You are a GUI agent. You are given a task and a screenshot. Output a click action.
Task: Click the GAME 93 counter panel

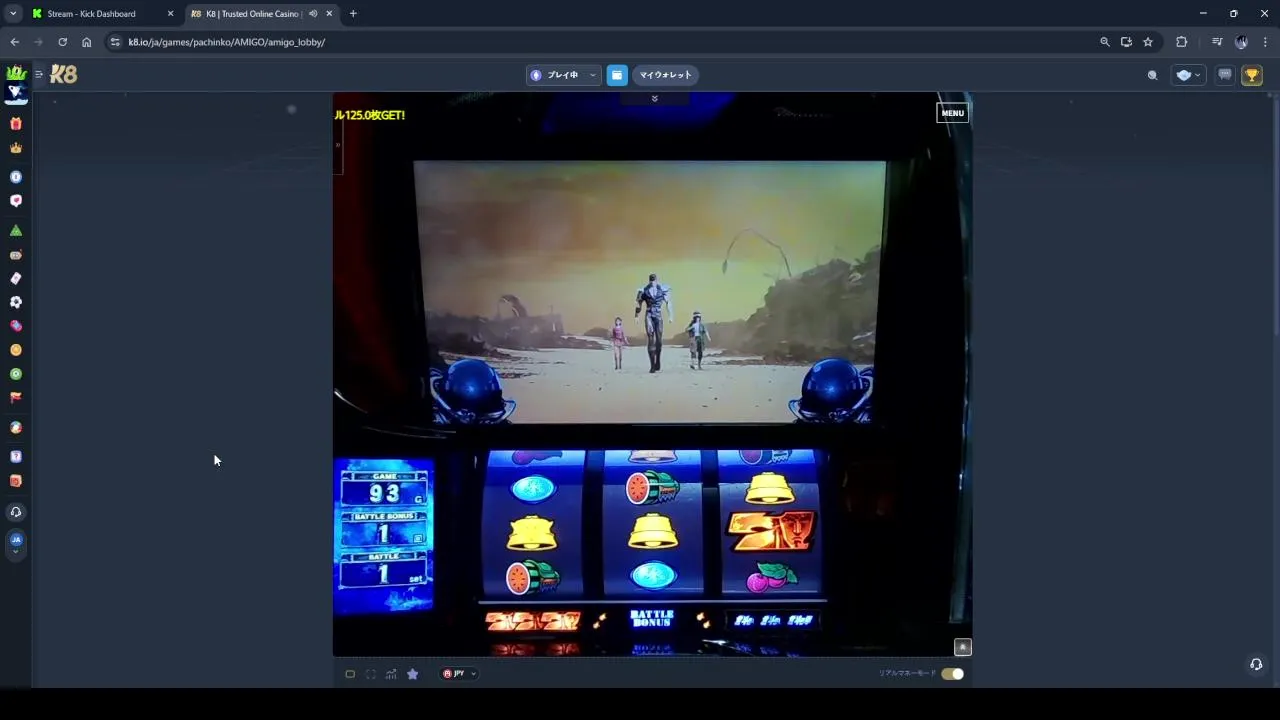click(x=385, y=489)
